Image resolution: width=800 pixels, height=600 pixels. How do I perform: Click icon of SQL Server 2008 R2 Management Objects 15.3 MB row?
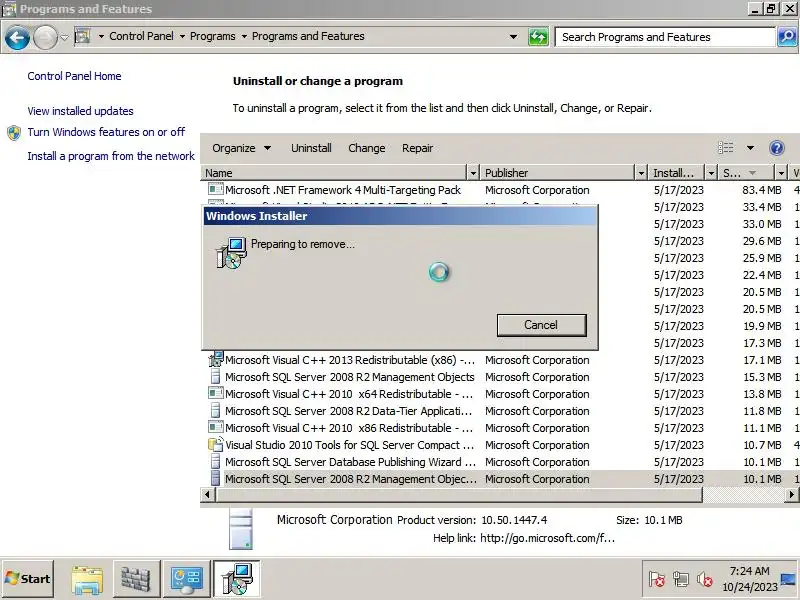[215, 377]
